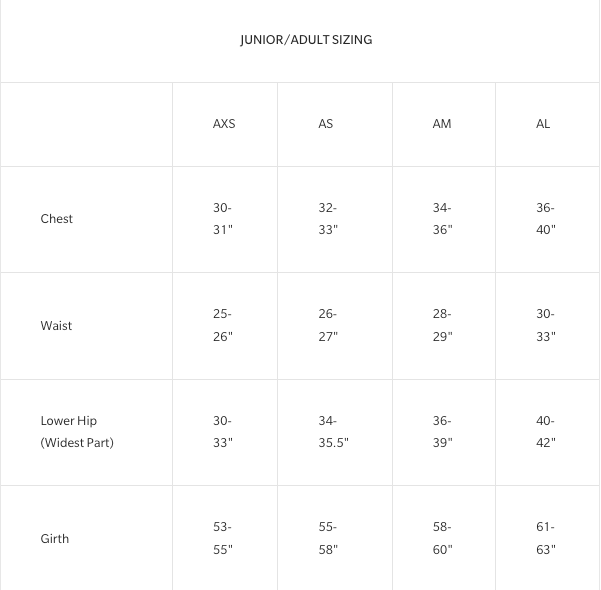Viewport: 601px width, 590px height.
Task: Select the AS lower hip value 34-35.5"
Action: point(333,432)
